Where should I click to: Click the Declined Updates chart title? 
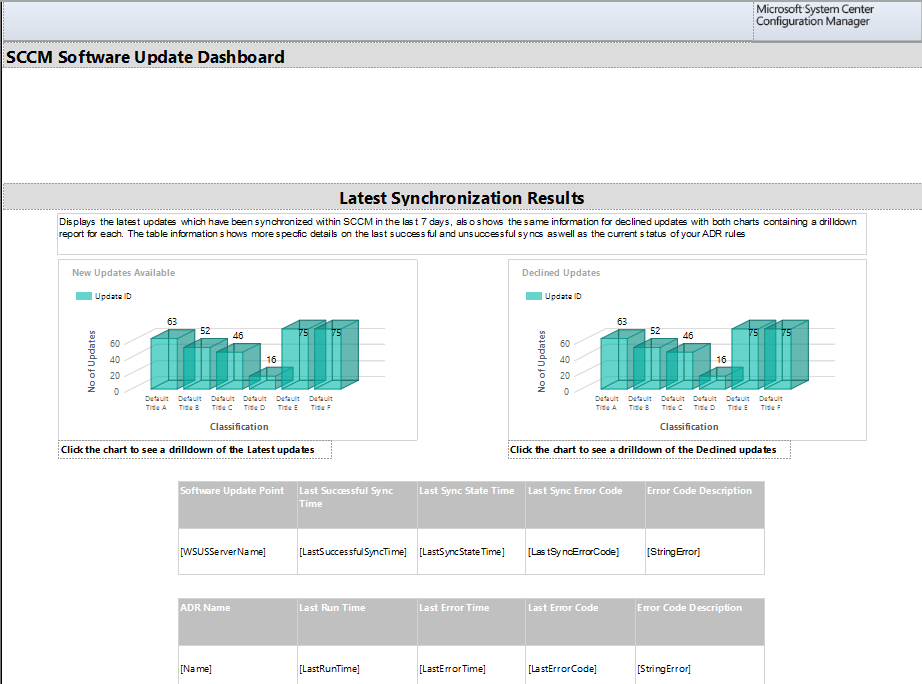[561, 273]
